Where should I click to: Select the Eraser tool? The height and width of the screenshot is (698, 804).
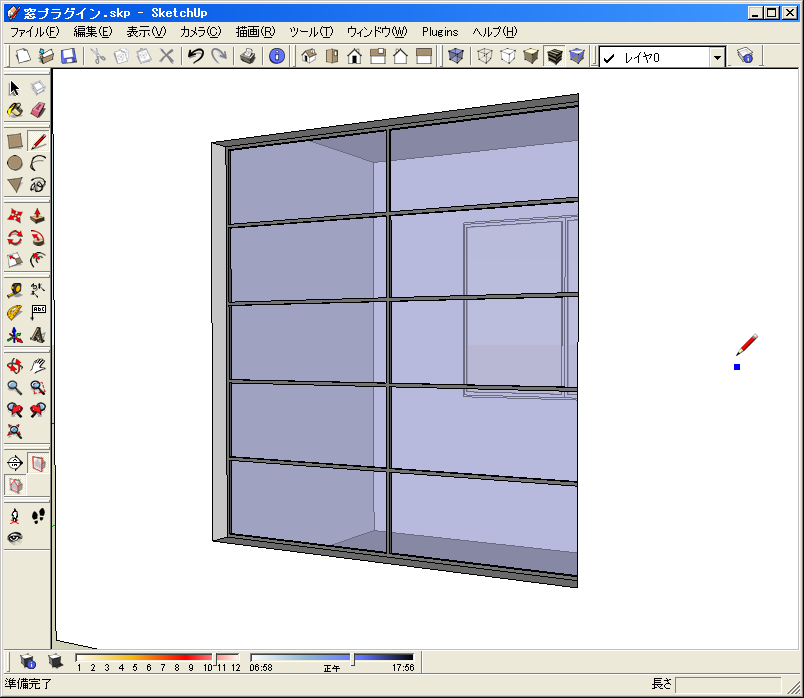point(38,109)
